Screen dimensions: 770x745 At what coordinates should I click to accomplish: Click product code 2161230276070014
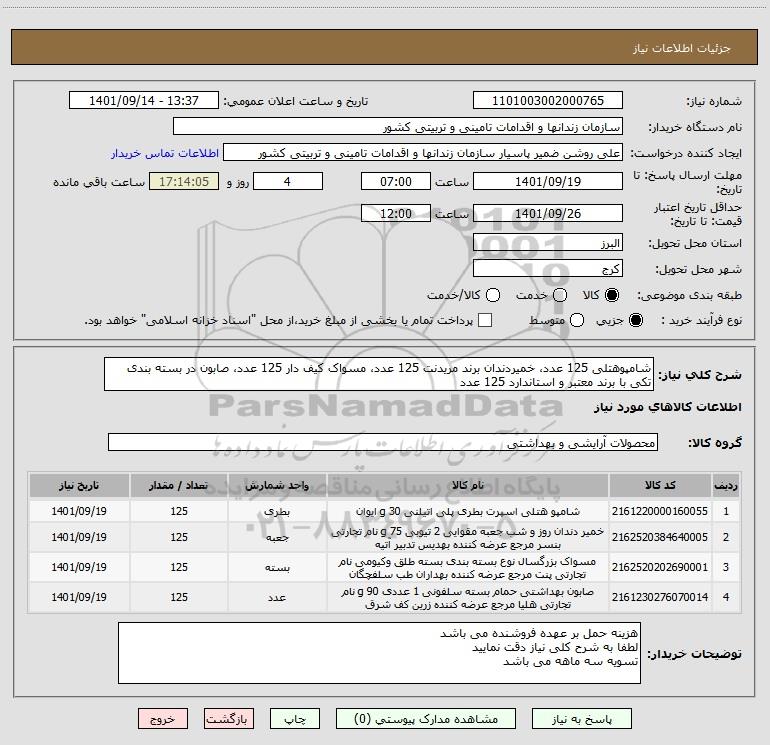[660, 597]
